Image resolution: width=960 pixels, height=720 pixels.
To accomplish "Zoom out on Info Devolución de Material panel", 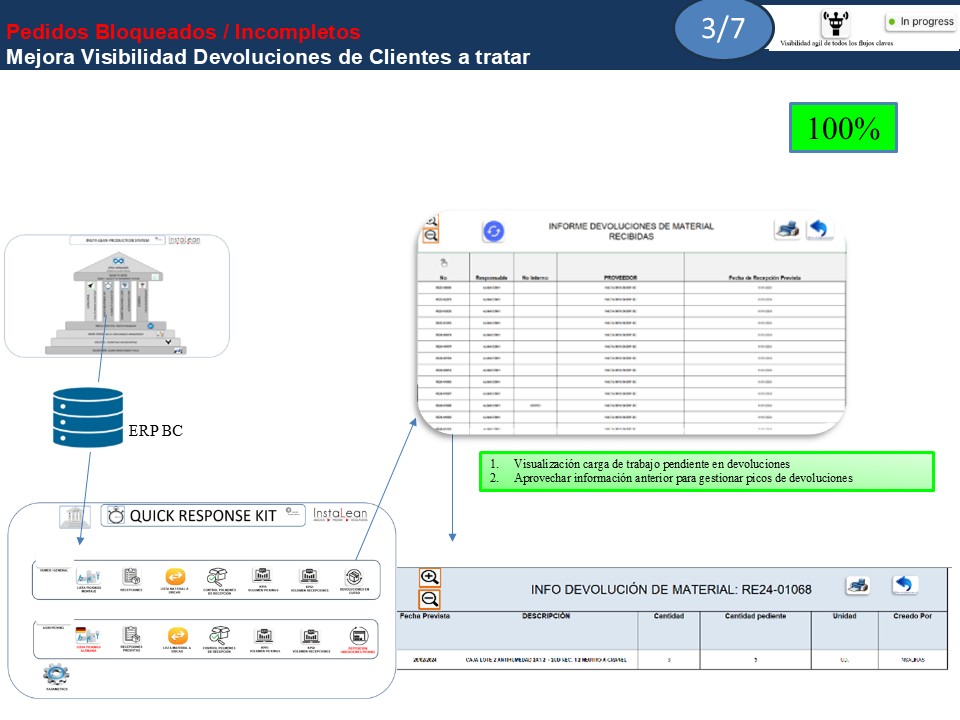I will [x=430, y=599].
